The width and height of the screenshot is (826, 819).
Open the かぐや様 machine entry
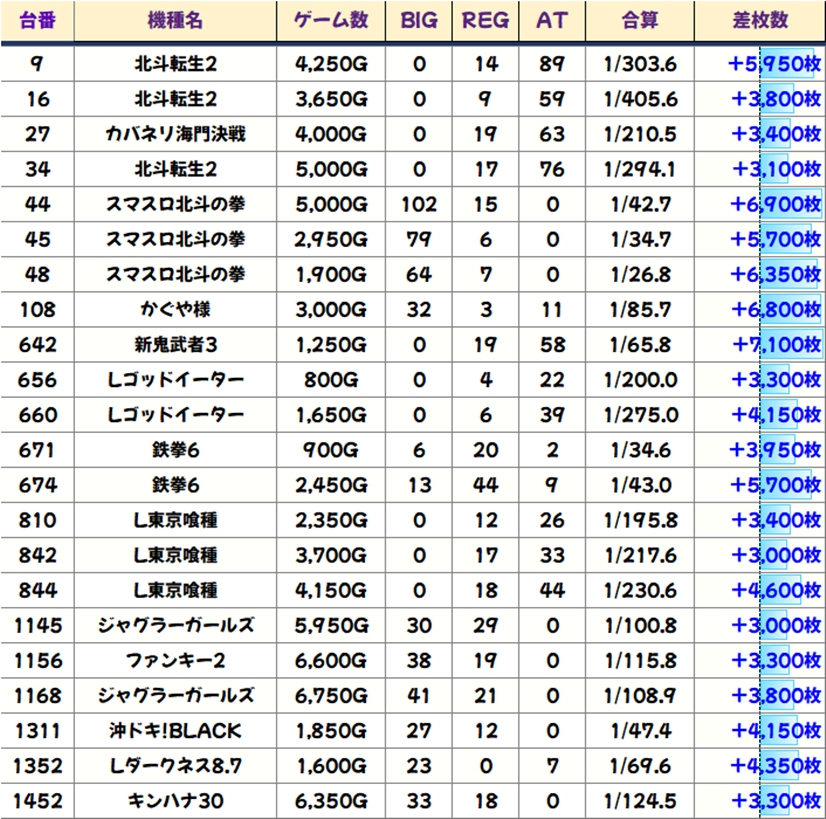point(175,310)
